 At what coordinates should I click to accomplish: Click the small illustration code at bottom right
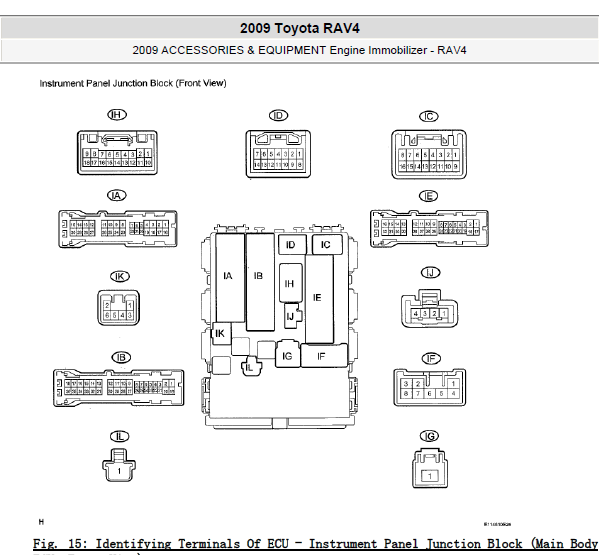(497, 524)
